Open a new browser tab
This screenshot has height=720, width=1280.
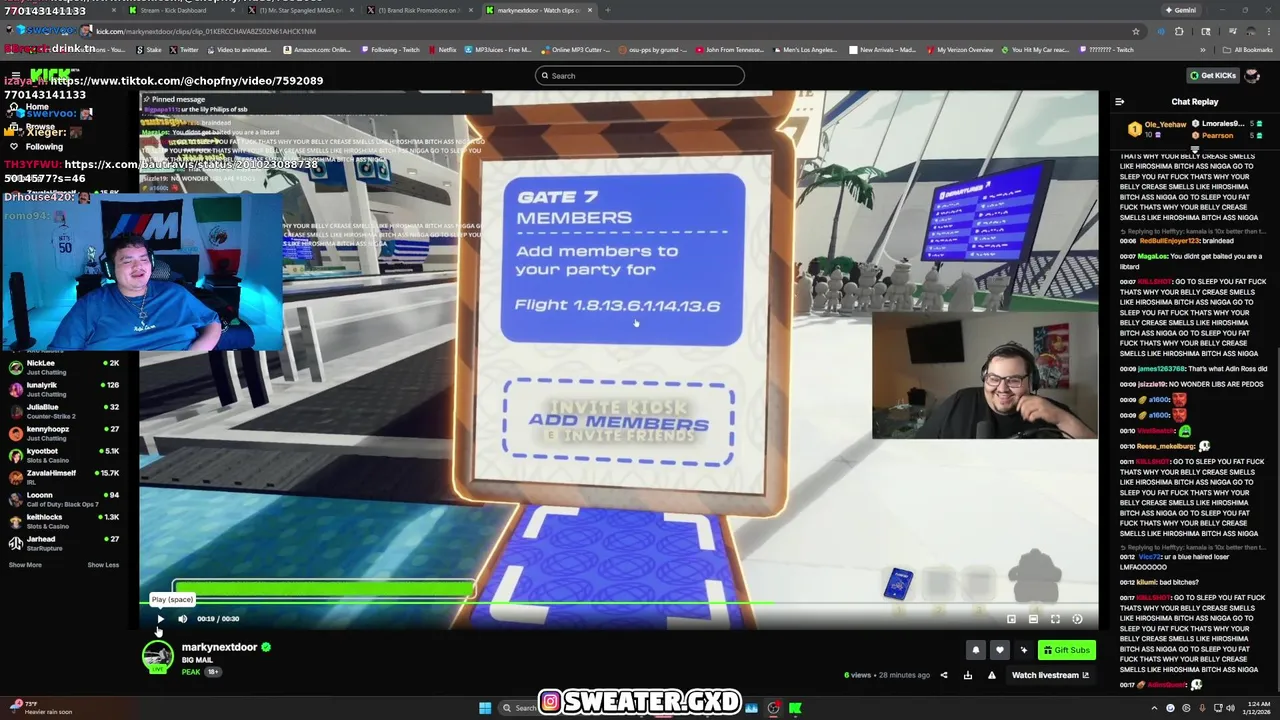point(608,10)
